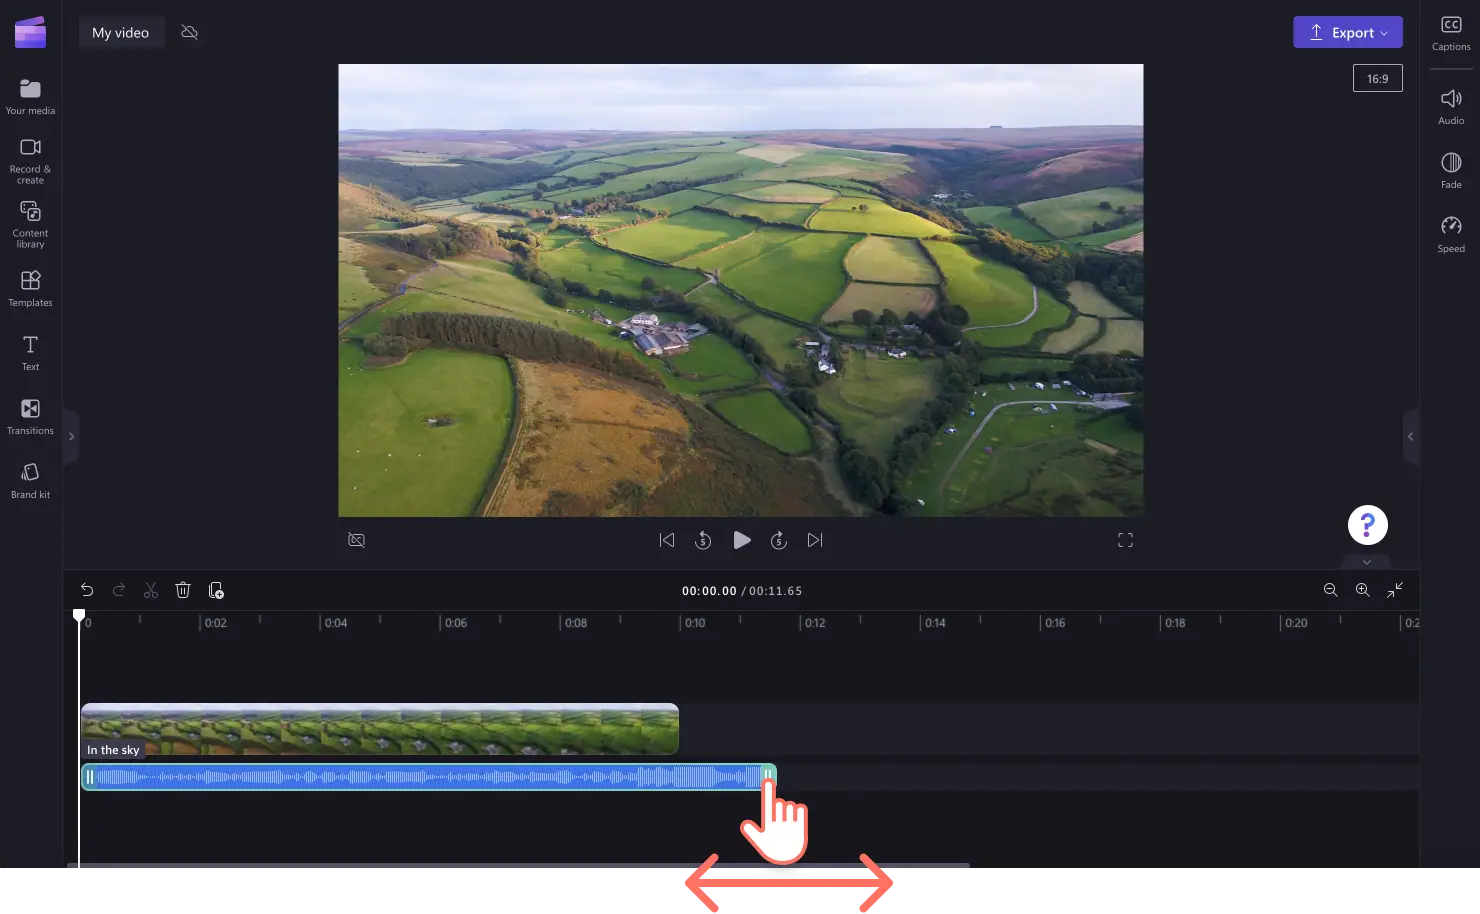1480x914 pixels.
Task: Open Record & create panel
Action: (30, 160)
